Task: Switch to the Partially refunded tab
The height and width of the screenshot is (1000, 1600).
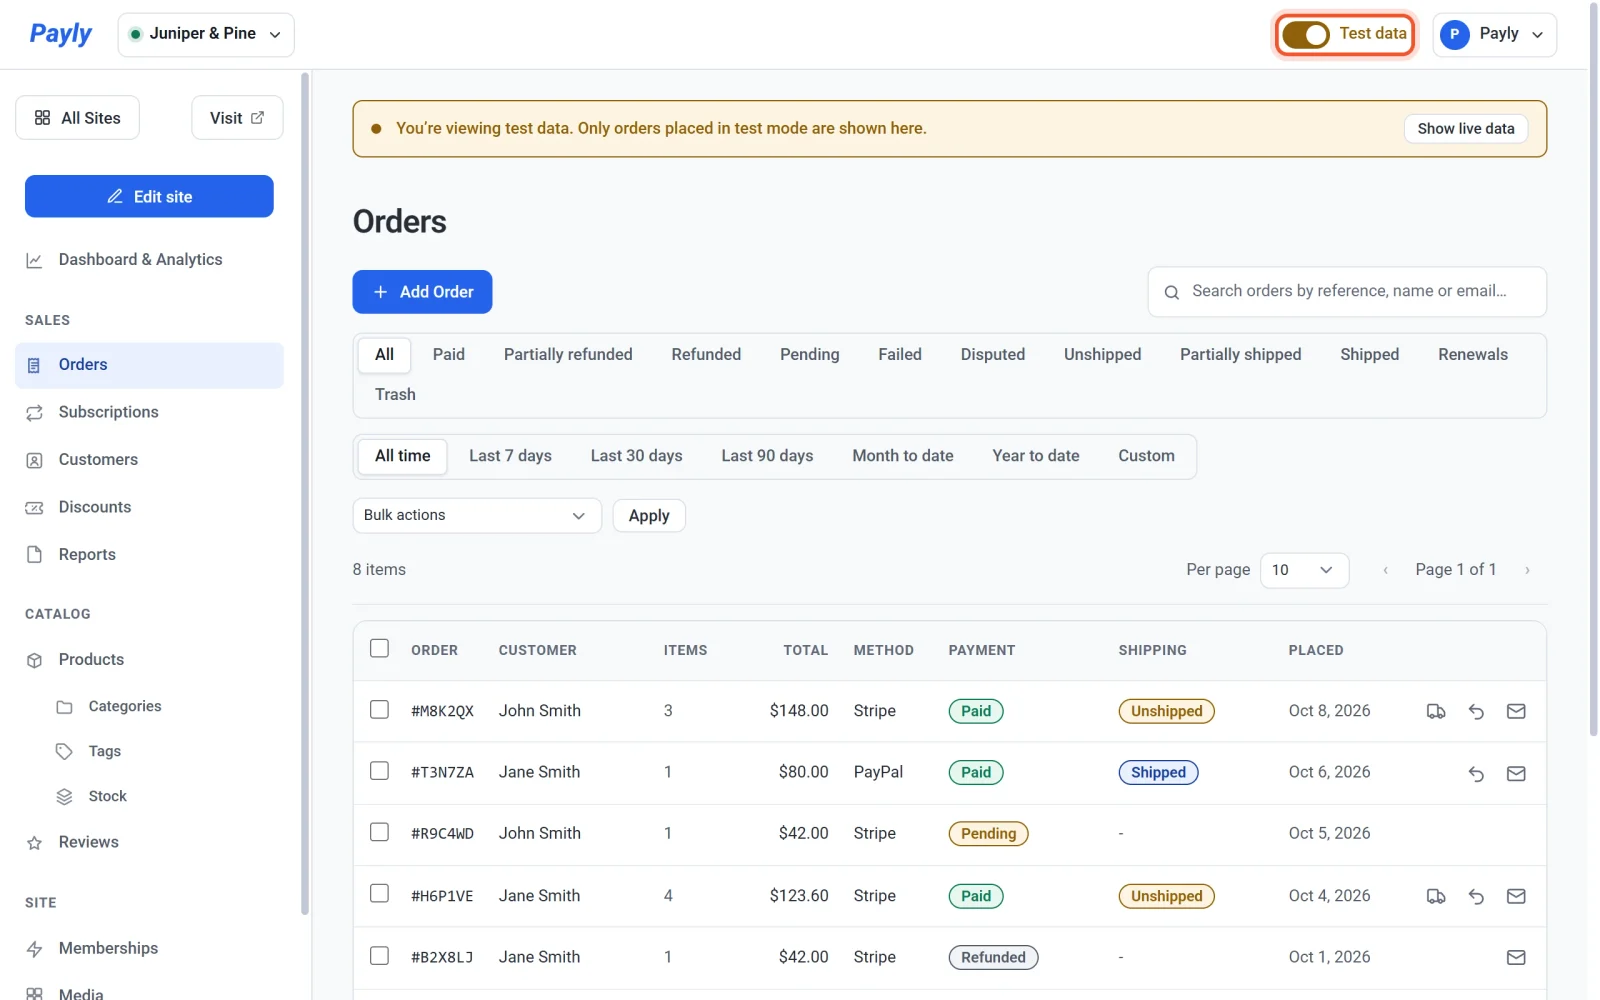Action: point(568,355)
